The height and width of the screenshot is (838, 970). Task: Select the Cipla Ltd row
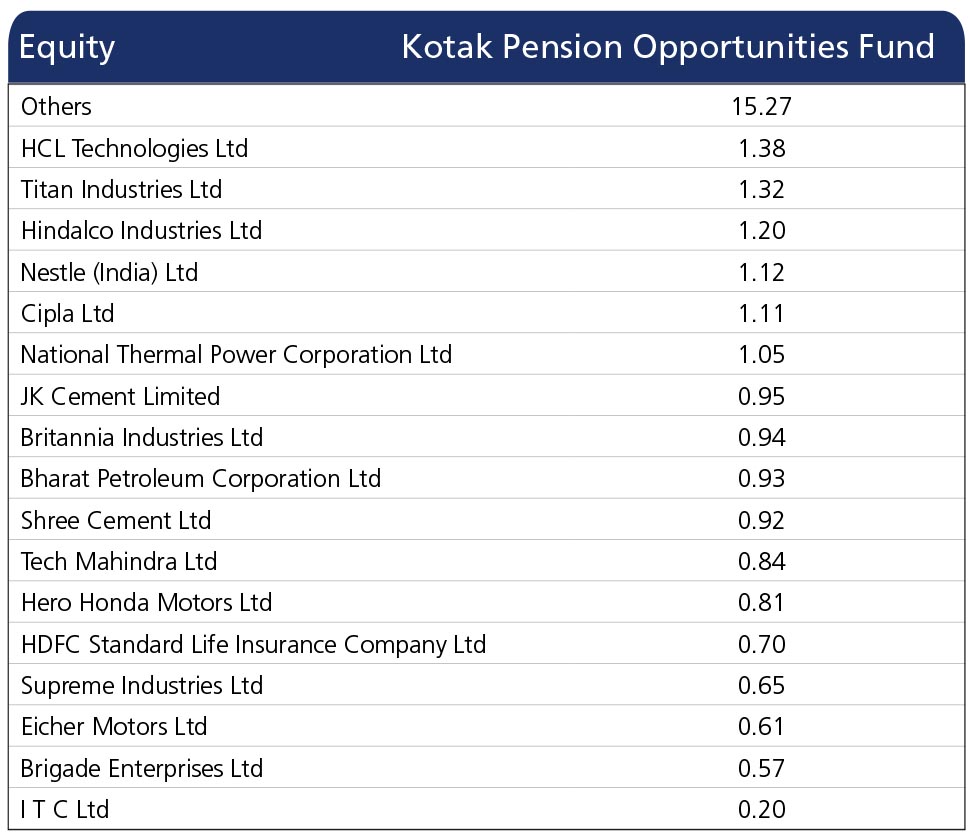point(486,313)
